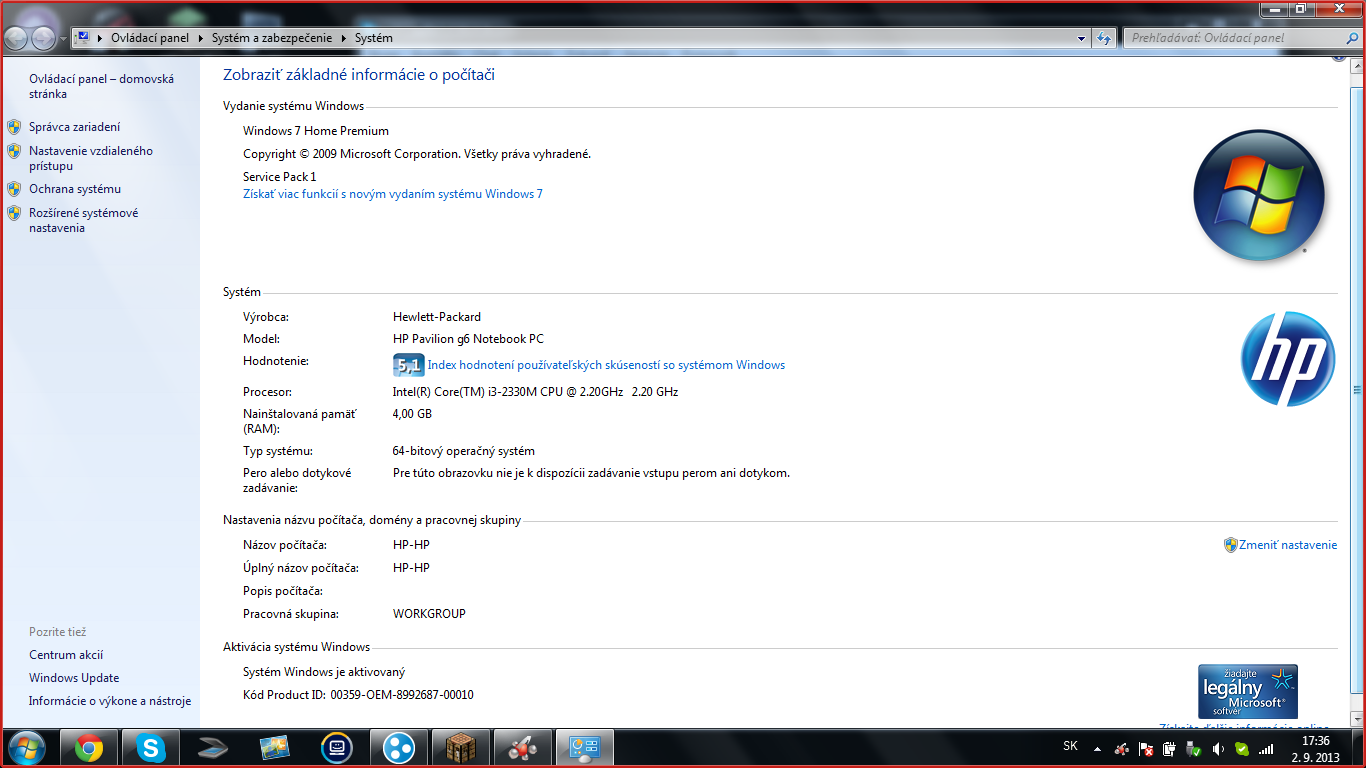Click the Hewlett-Packard manufacturer text
1366x768 pixels.
[x=437, y=317]
